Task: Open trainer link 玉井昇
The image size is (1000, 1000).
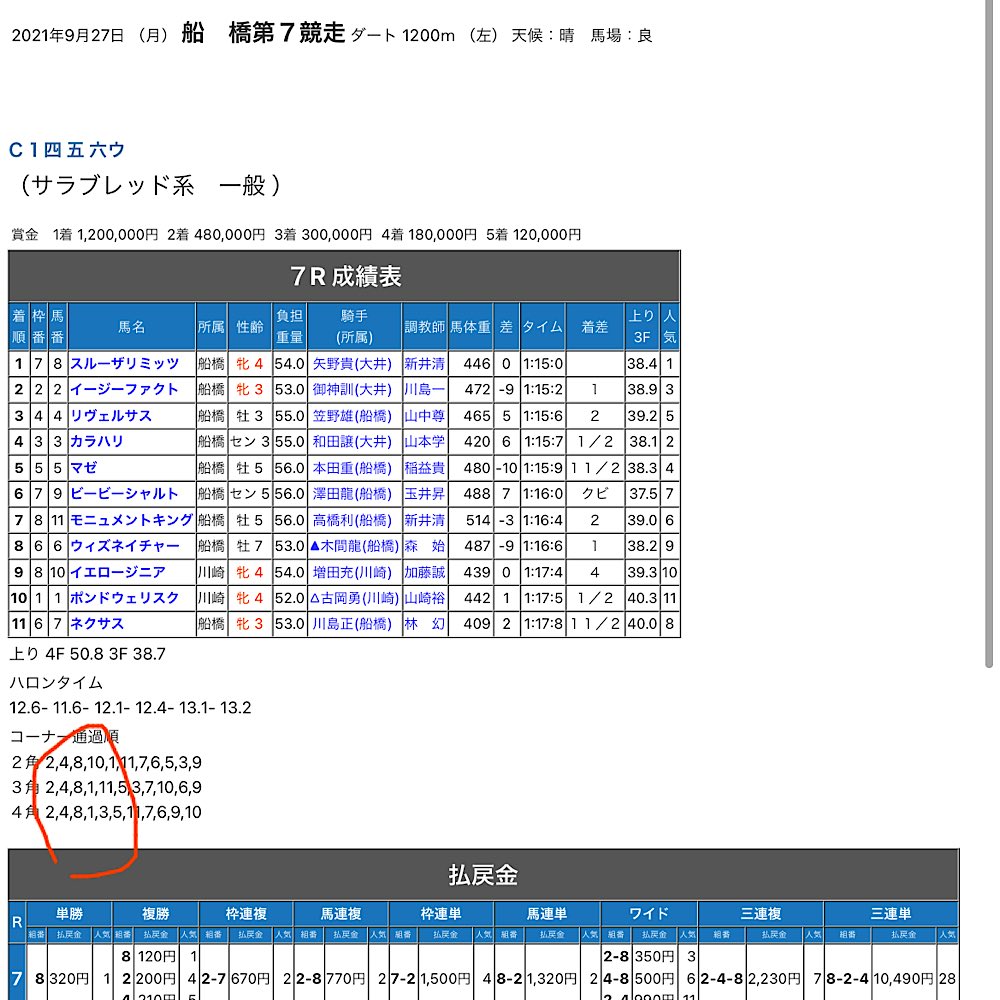Action: pos(424,494)
